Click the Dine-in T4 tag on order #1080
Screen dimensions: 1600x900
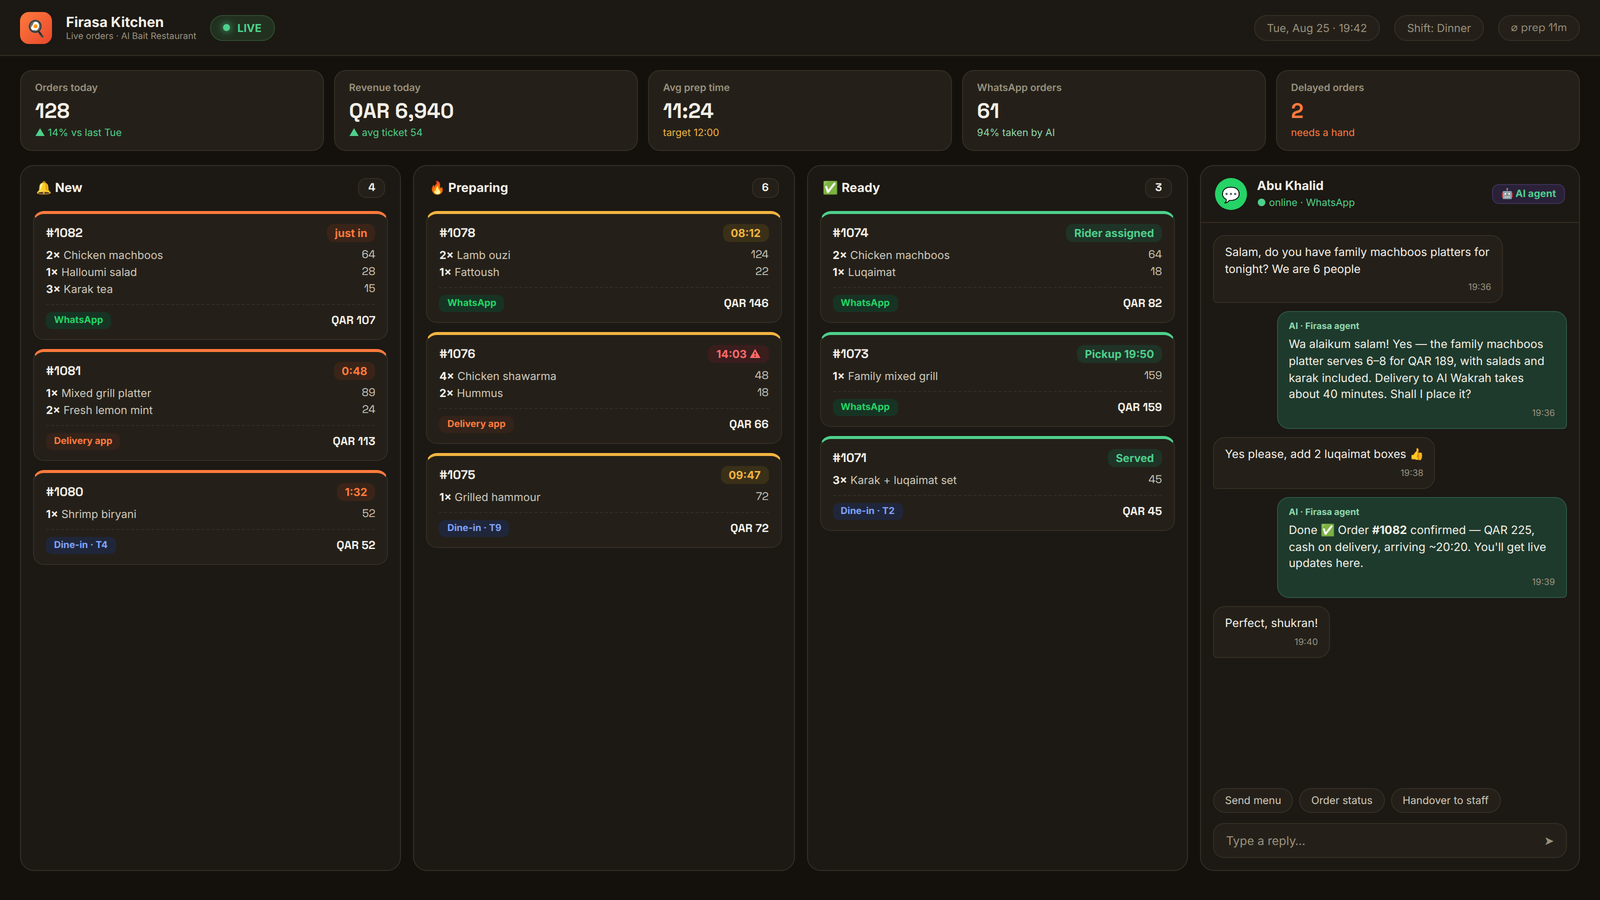coord(81,545)
